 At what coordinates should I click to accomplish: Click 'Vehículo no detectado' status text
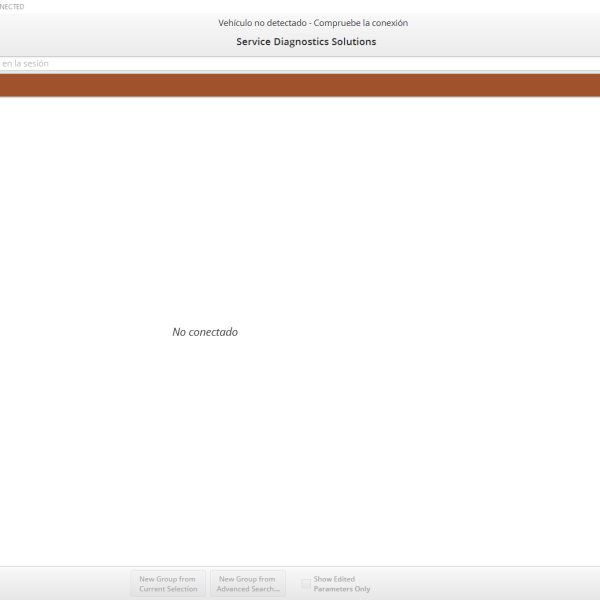coord(262,23)
